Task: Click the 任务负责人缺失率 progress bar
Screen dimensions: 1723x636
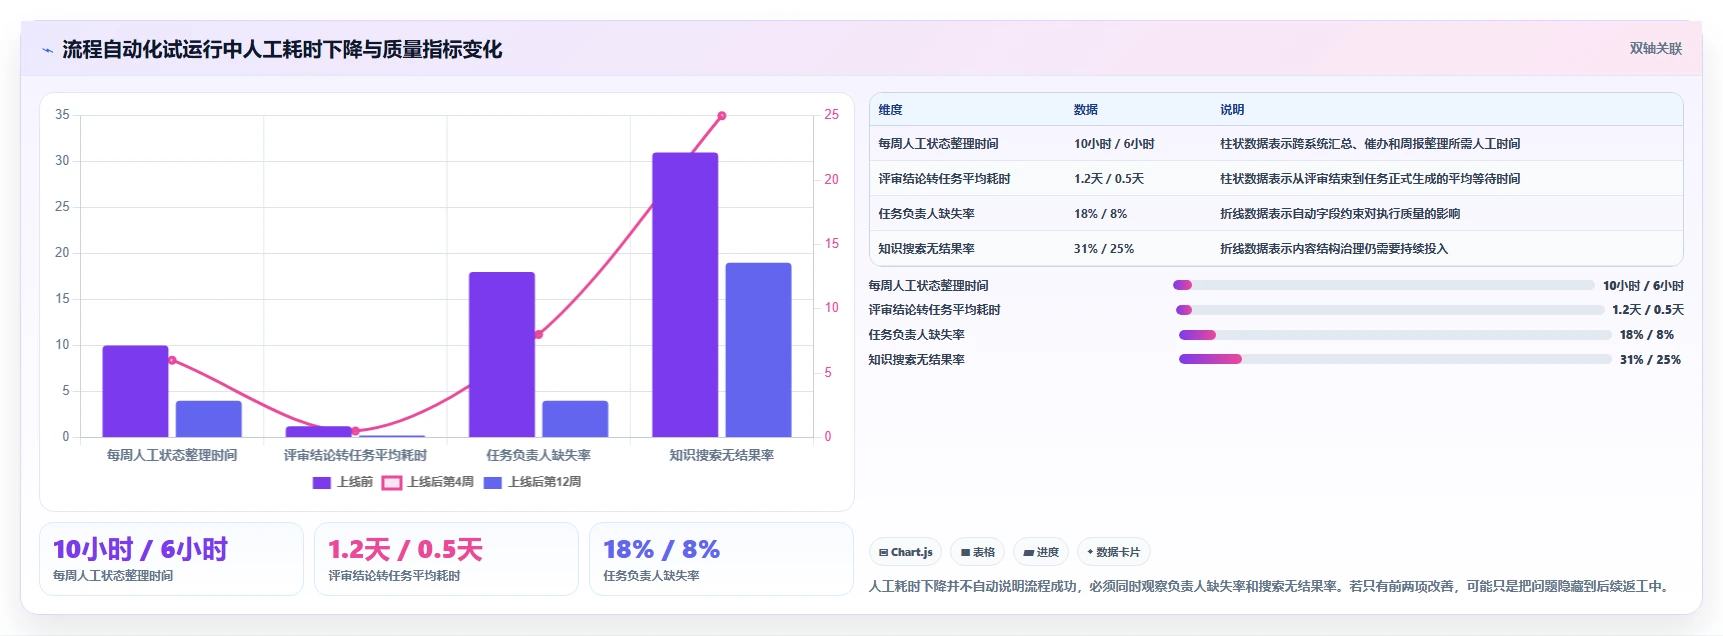Action: pyautogui.click(x=1394, y=335)
